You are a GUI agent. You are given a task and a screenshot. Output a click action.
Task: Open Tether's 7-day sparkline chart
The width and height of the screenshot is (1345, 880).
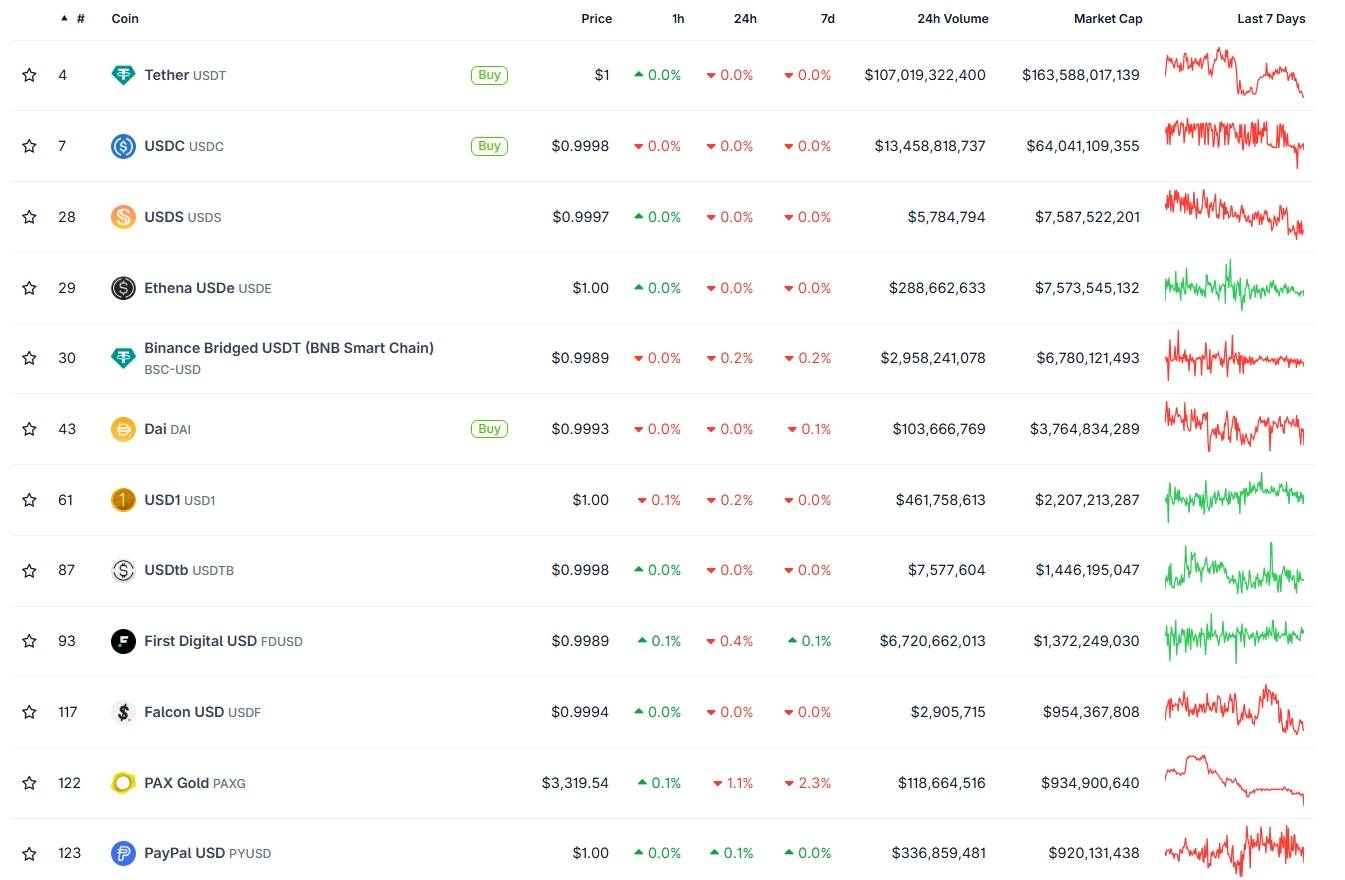point(1234,72)
